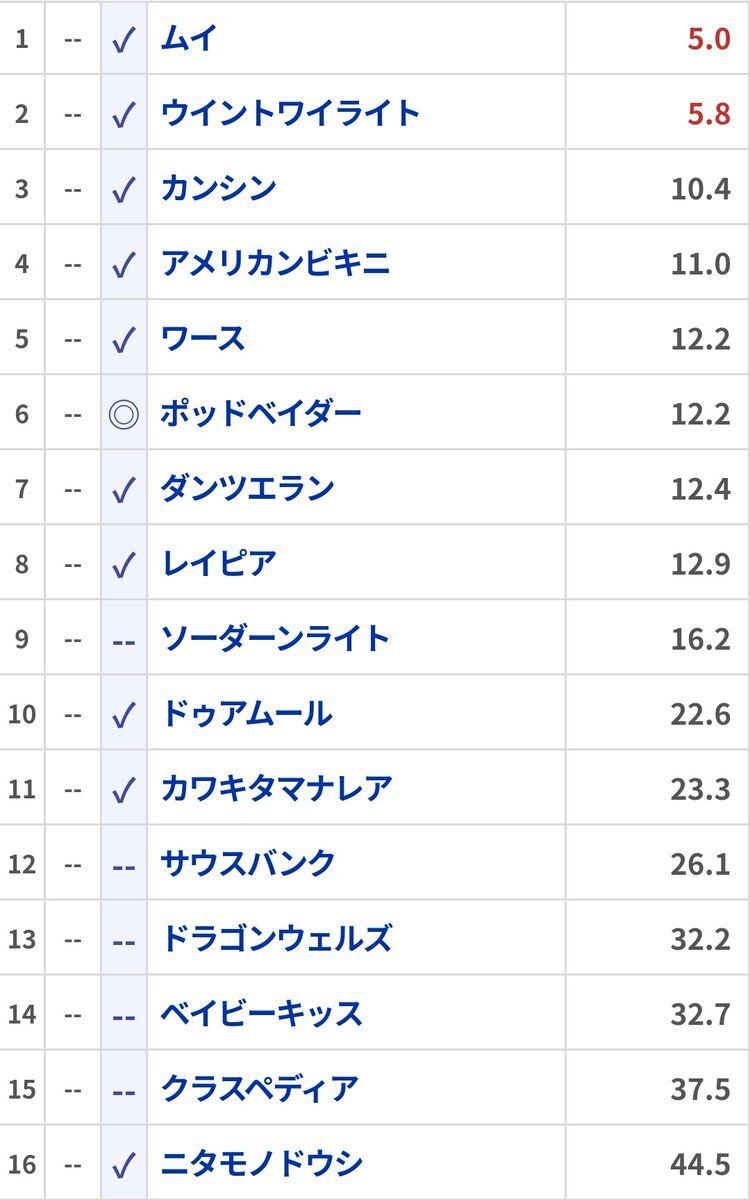This screenshot has height=1200, width=750.
Task: Click the check mark beside ワース
Action: (123, 340)
